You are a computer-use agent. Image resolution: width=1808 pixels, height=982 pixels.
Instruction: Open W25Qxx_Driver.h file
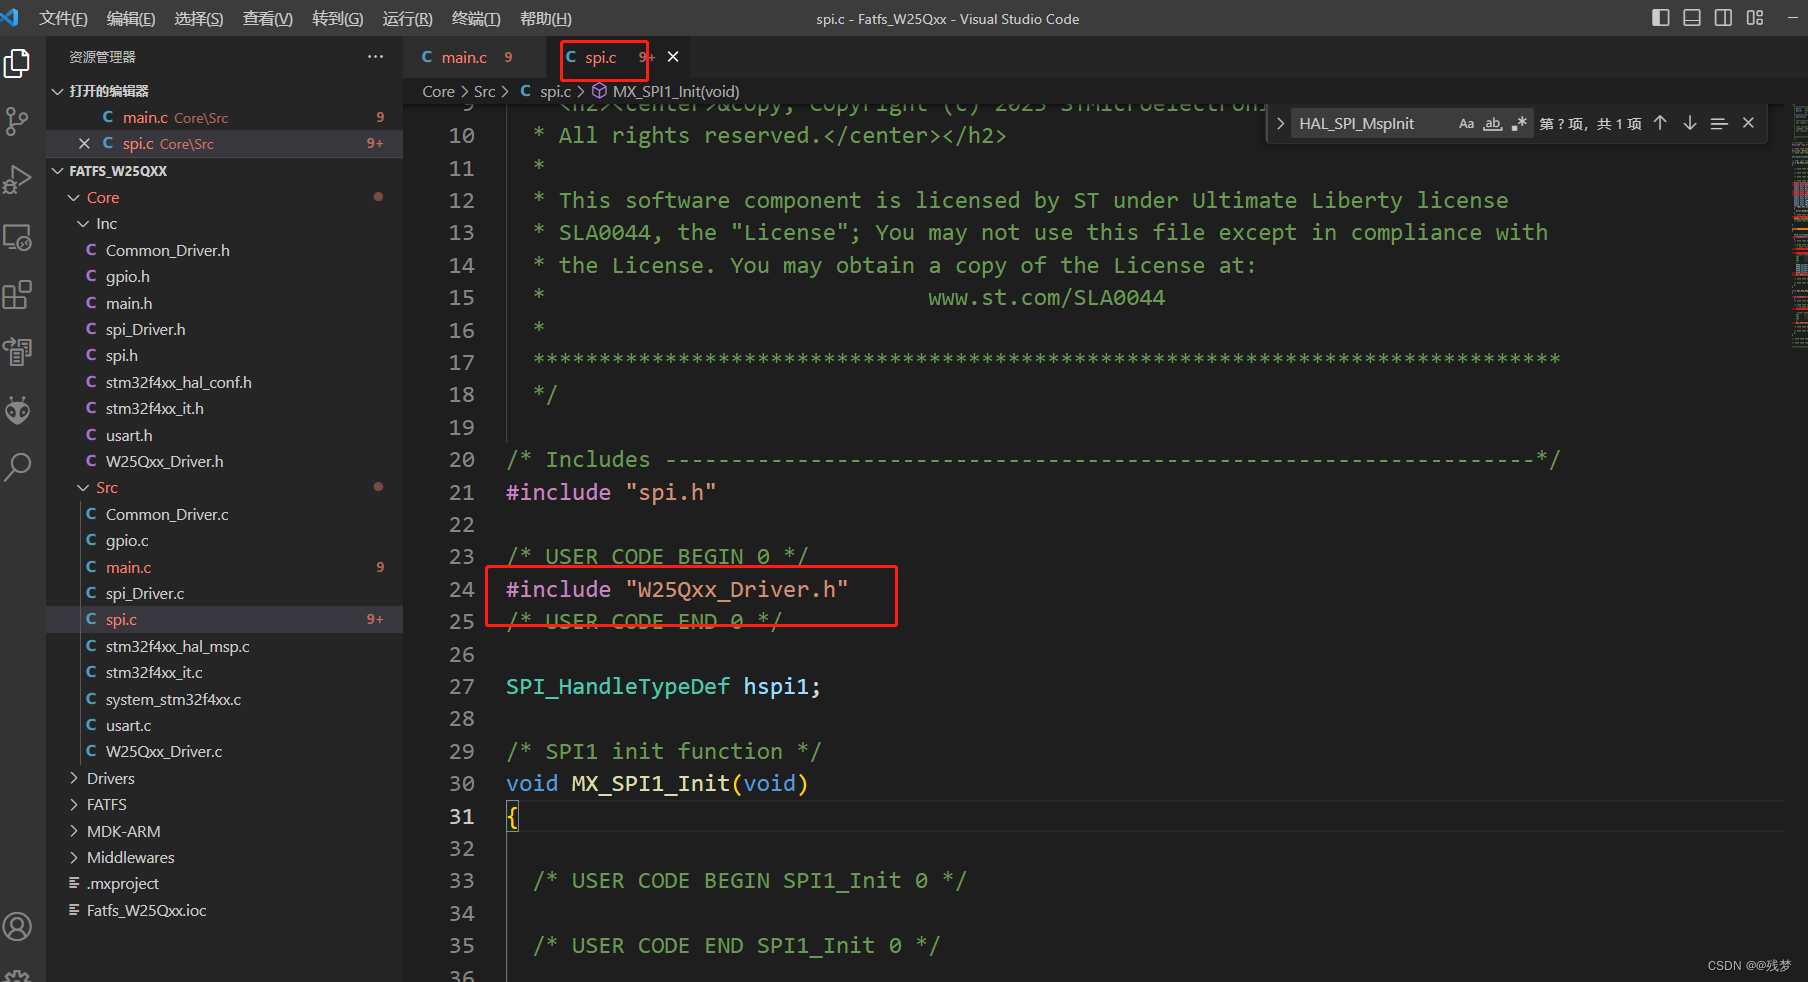225,461
